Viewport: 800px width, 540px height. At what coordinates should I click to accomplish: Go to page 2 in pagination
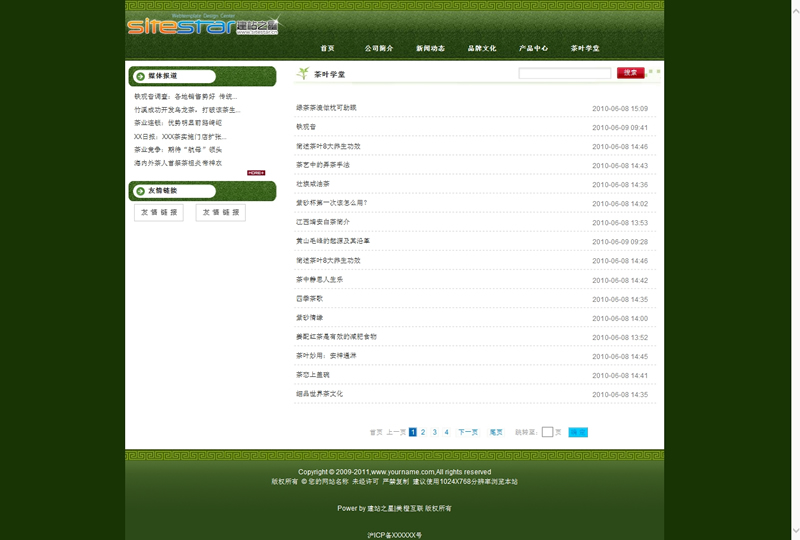click(423, 432)
